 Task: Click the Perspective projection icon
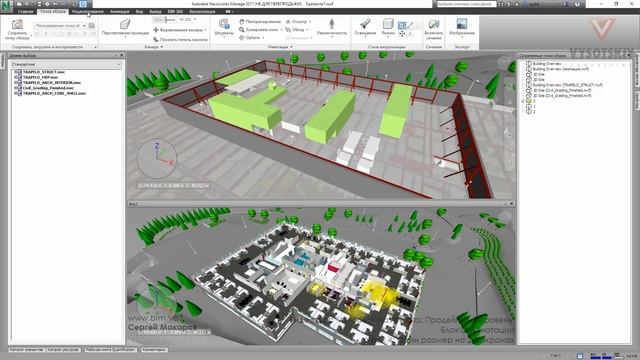(125, 24)
